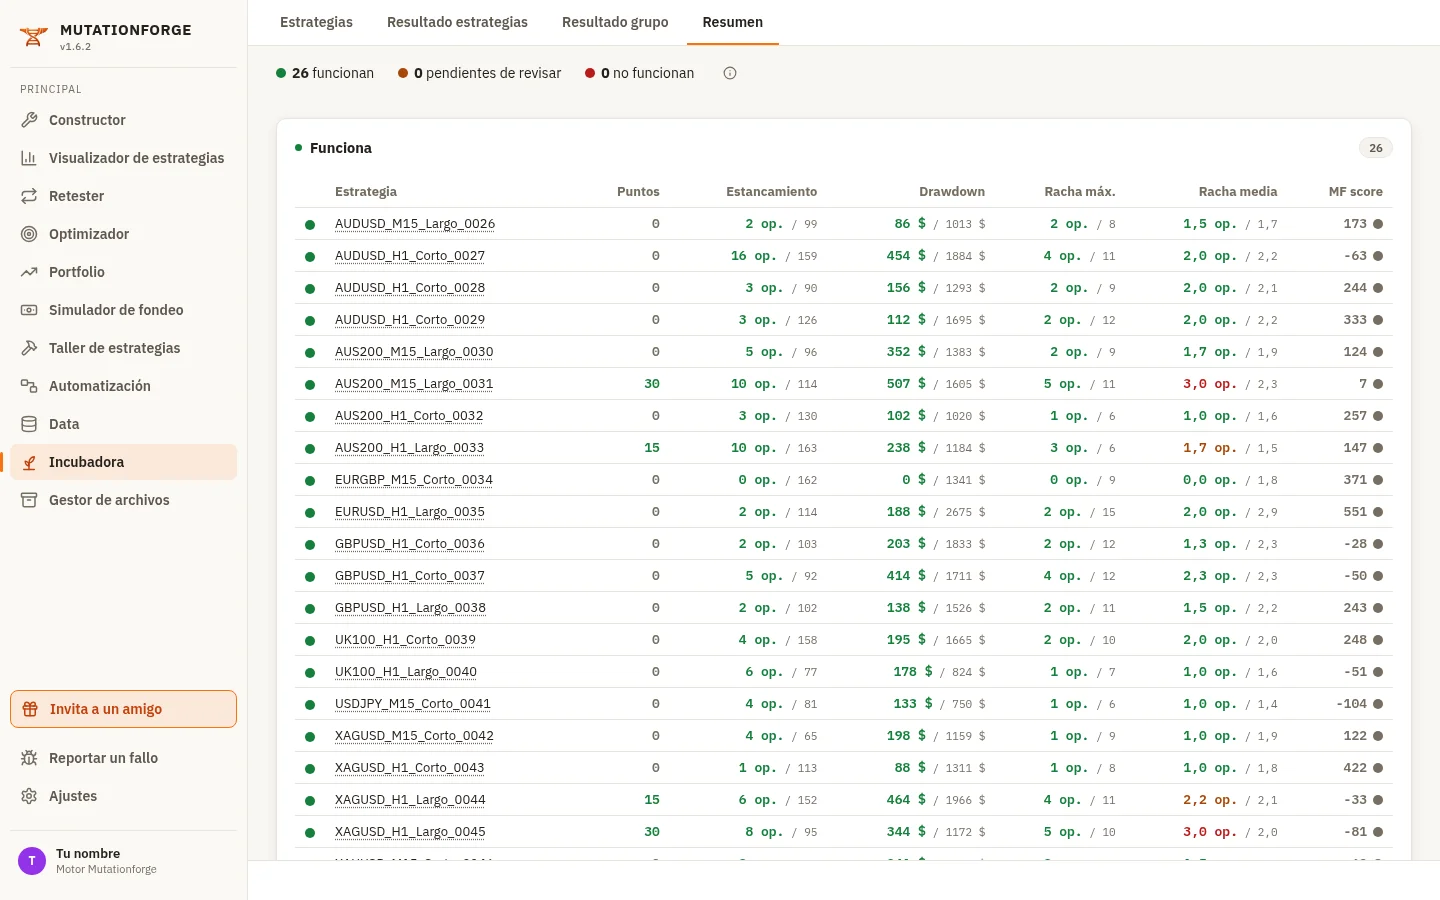Open strategy EURGBP_M15_Corto_0034
Screen dimensions: 1440x900
click(x=414, y=480)
